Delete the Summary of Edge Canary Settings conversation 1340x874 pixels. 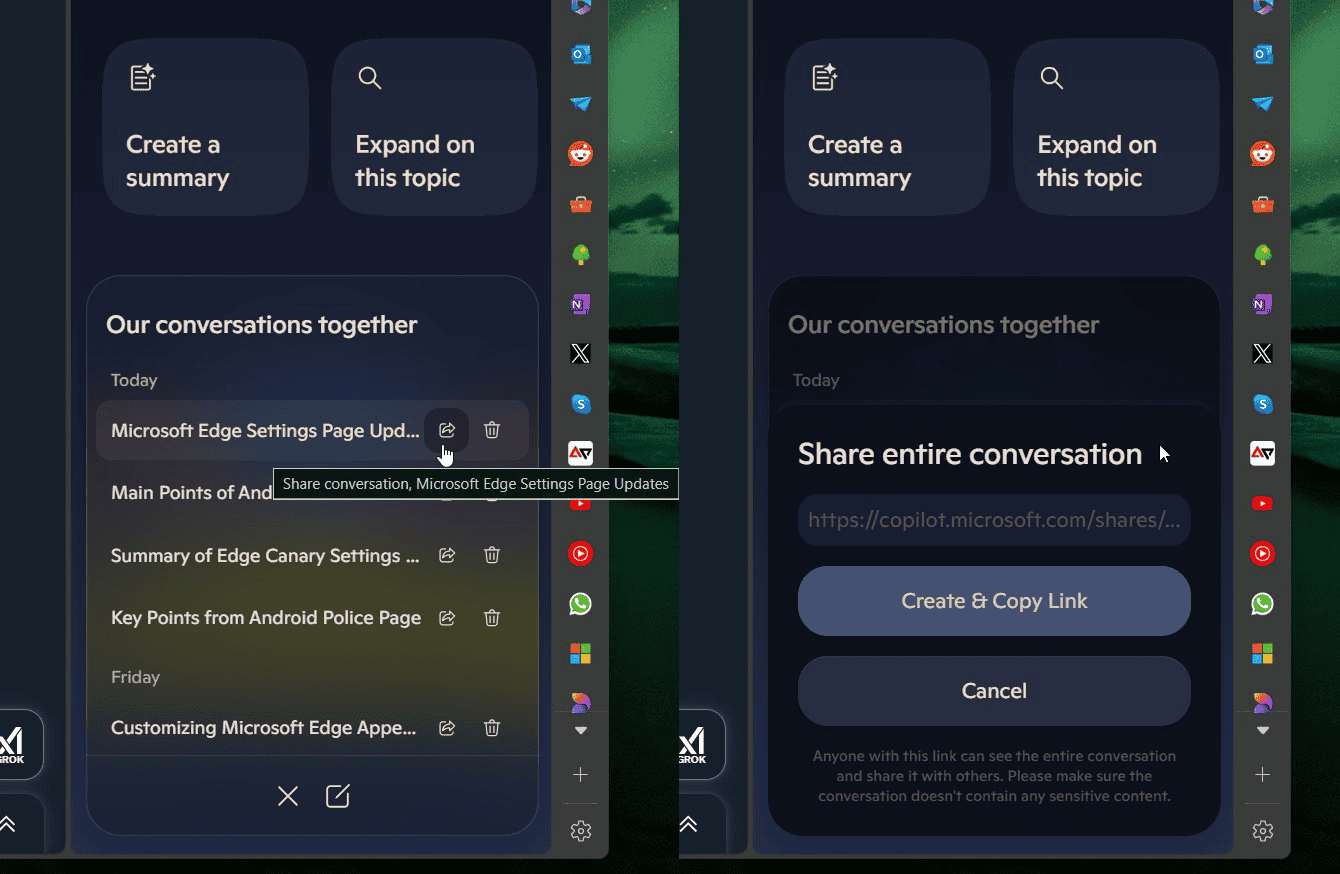(492, 555)
